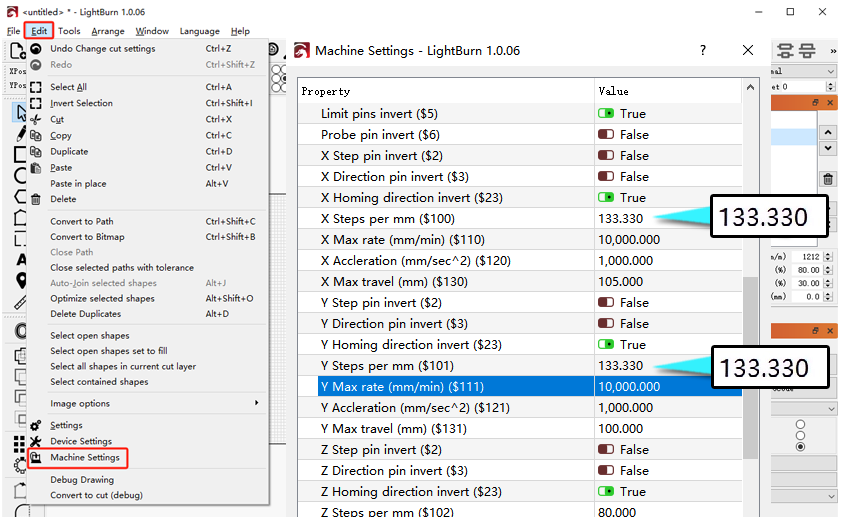Close the Machine Settings dialog

pyautogui.click(x=747, y=50)
